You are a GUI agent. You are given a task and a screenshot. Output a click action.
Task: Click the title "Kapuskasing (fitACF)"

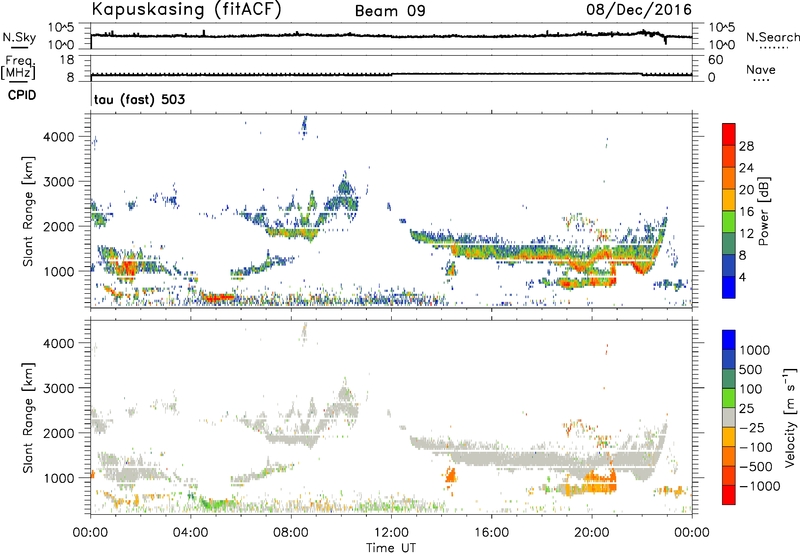(186, 9)
